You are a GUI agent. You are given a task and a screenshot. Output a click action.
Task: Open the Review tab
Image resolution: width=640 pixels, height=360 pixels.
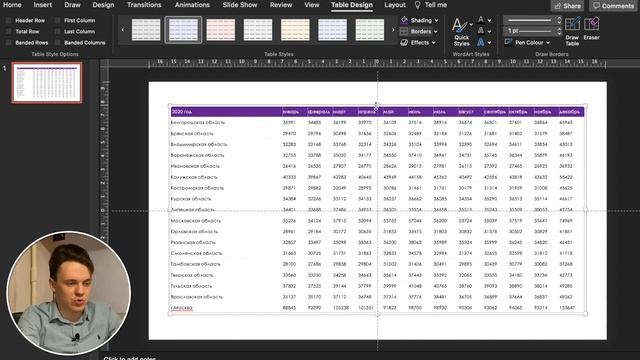point(281,5)
